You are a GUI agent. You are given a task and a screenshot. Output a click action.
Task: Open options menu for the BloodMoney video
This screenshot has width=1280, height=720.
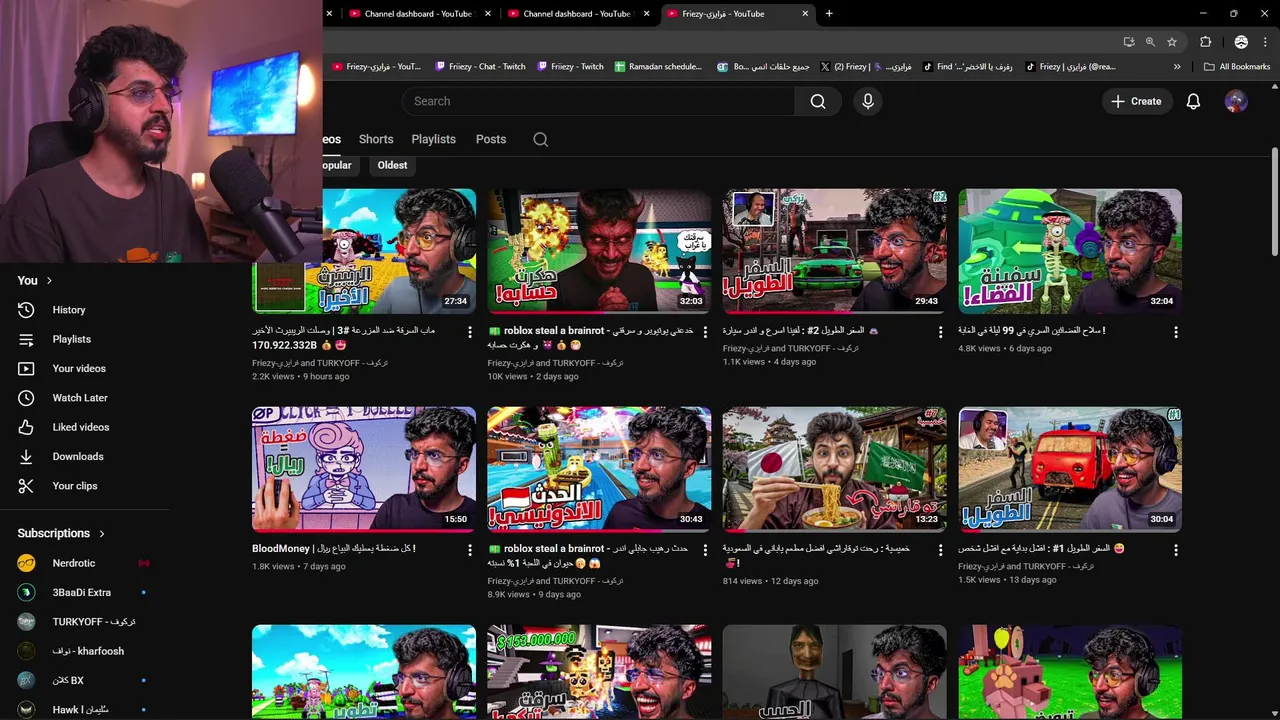[x=470, y=550]
